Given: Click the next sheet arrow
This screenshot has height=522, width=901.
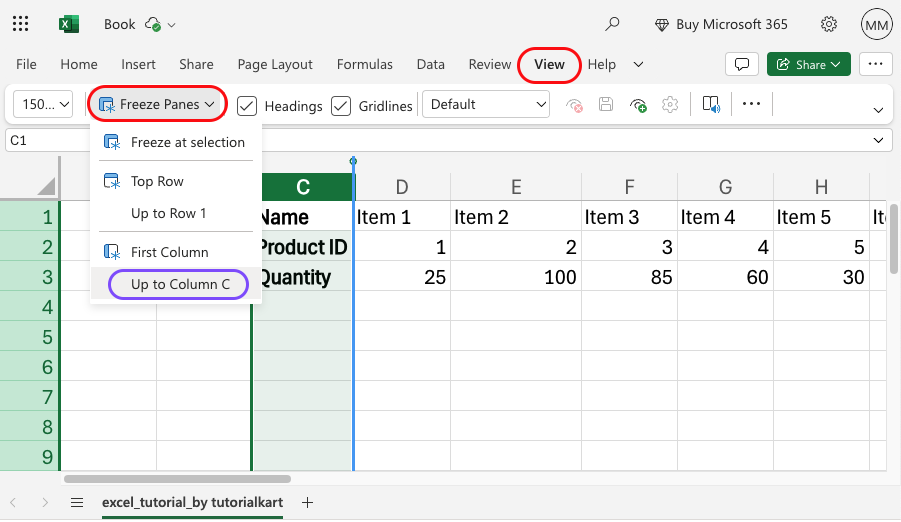Looking at the screenshot, I should [x=45, y=503].
